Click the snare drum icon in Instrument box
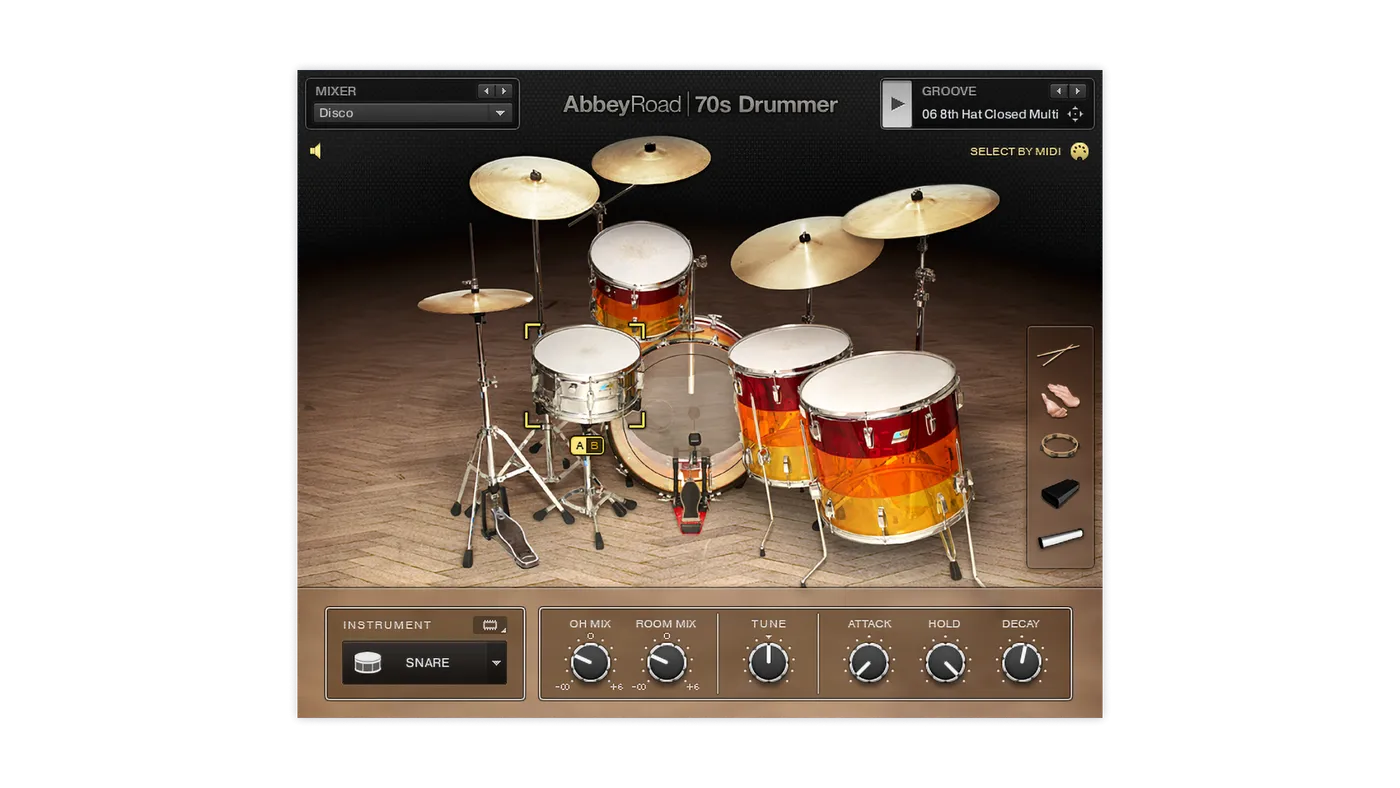Screen dimensions: 1400x788 tap(368, 662)
